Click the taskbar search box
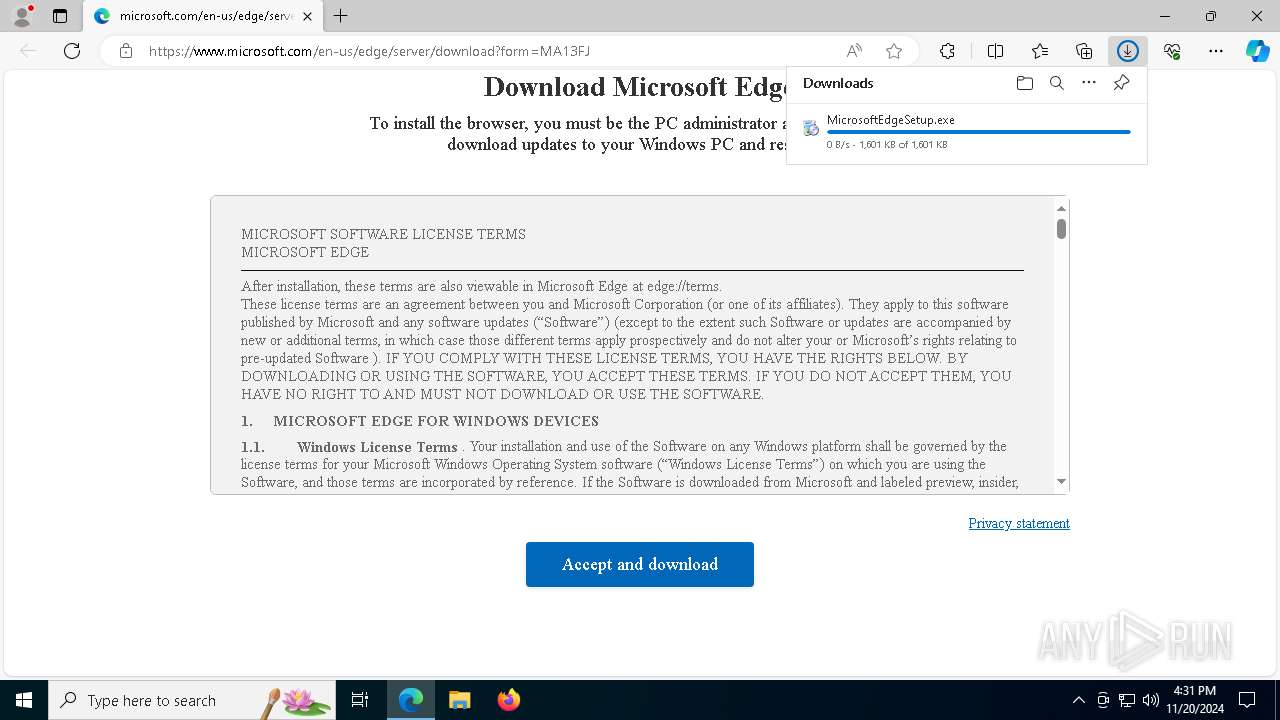This screenshot has width=1280, height=720. point(192,700)
